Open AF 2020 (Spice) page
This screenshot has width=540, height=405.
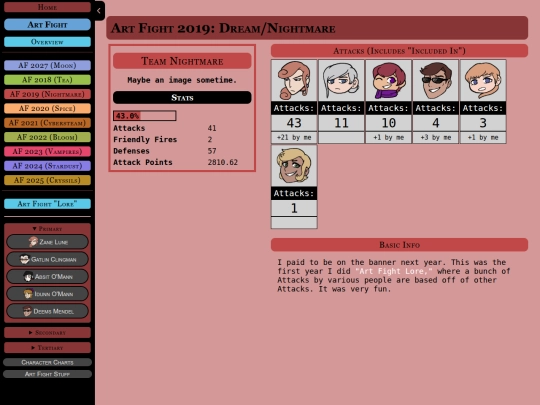48,108
